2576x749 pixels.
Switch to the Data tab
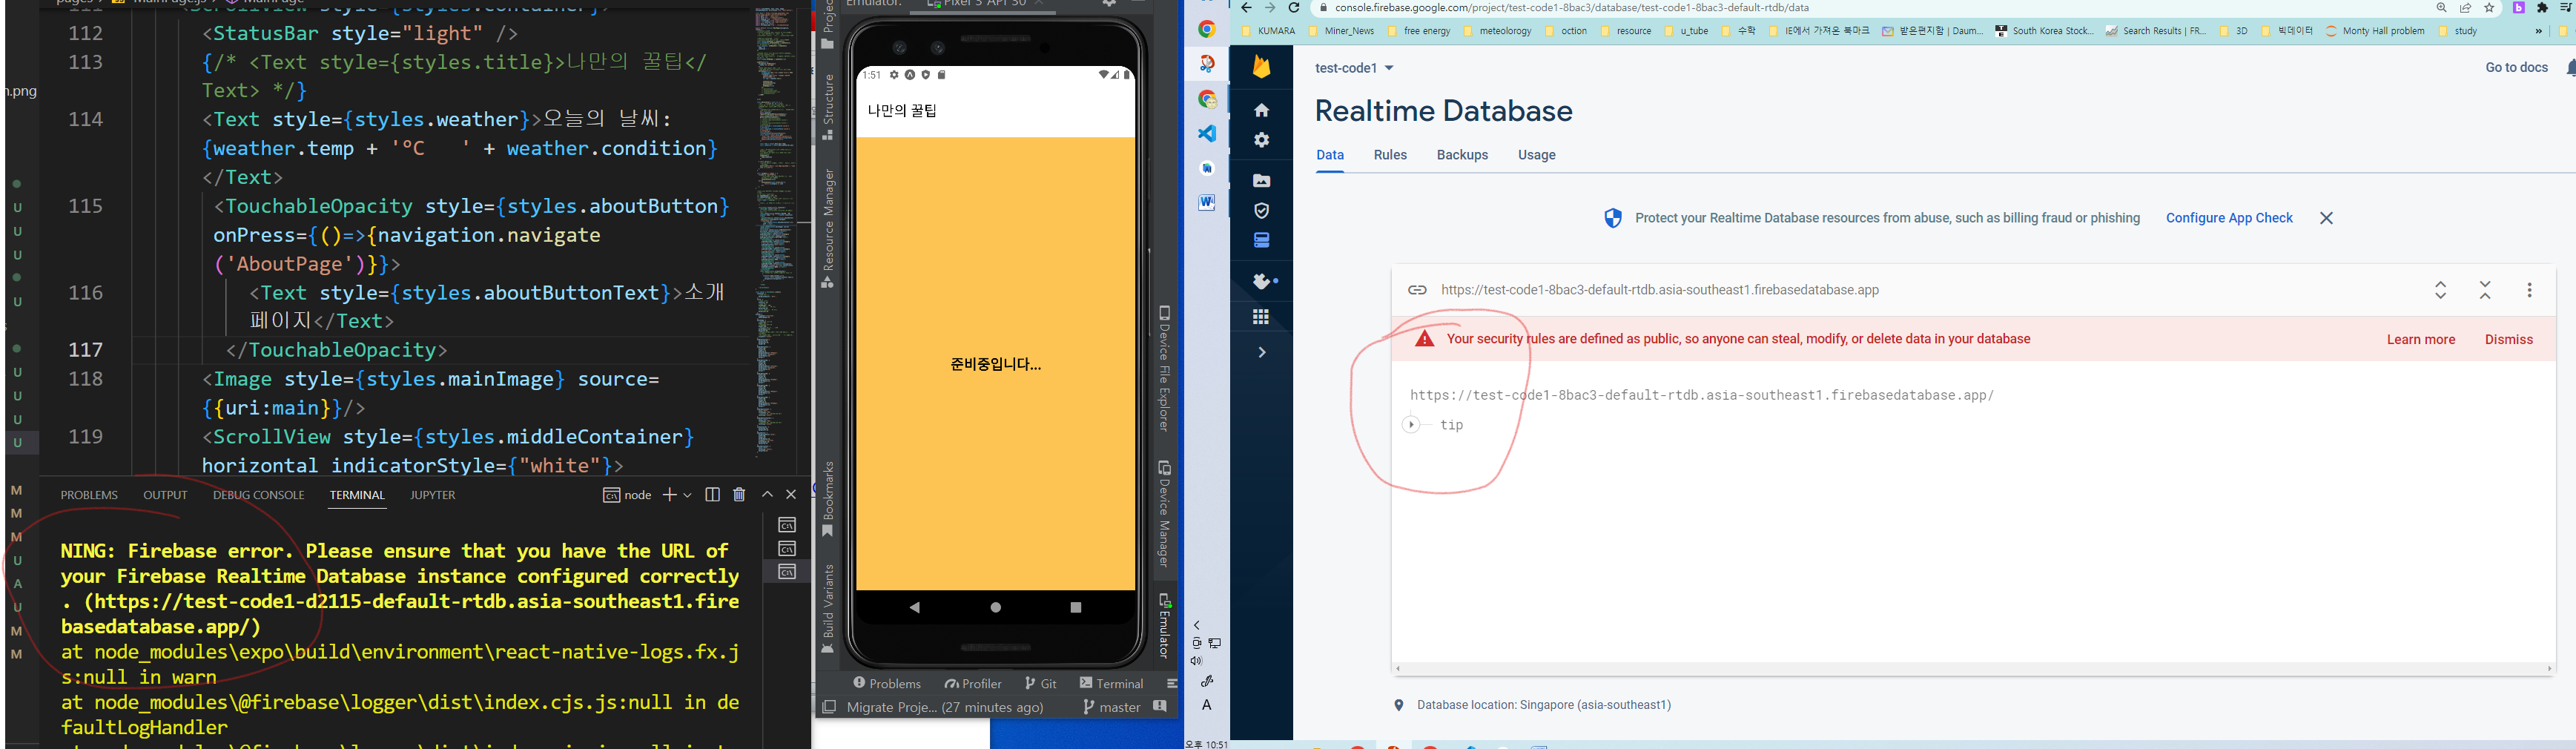coord(1330,155)
